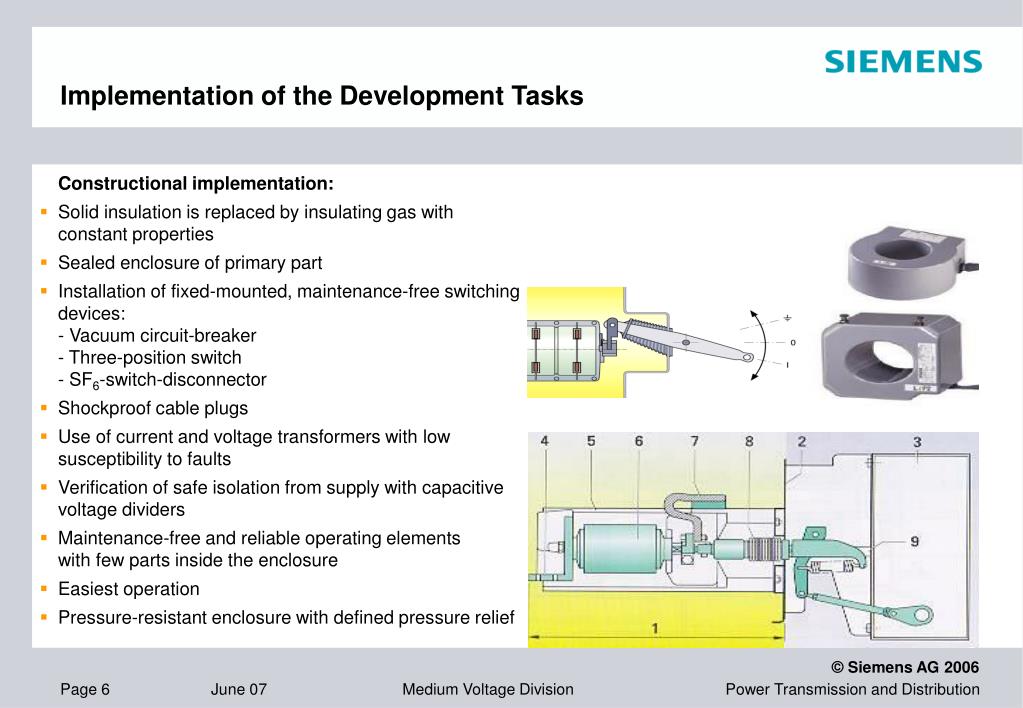Click label number 7 in the diagram

click(694, 440)
